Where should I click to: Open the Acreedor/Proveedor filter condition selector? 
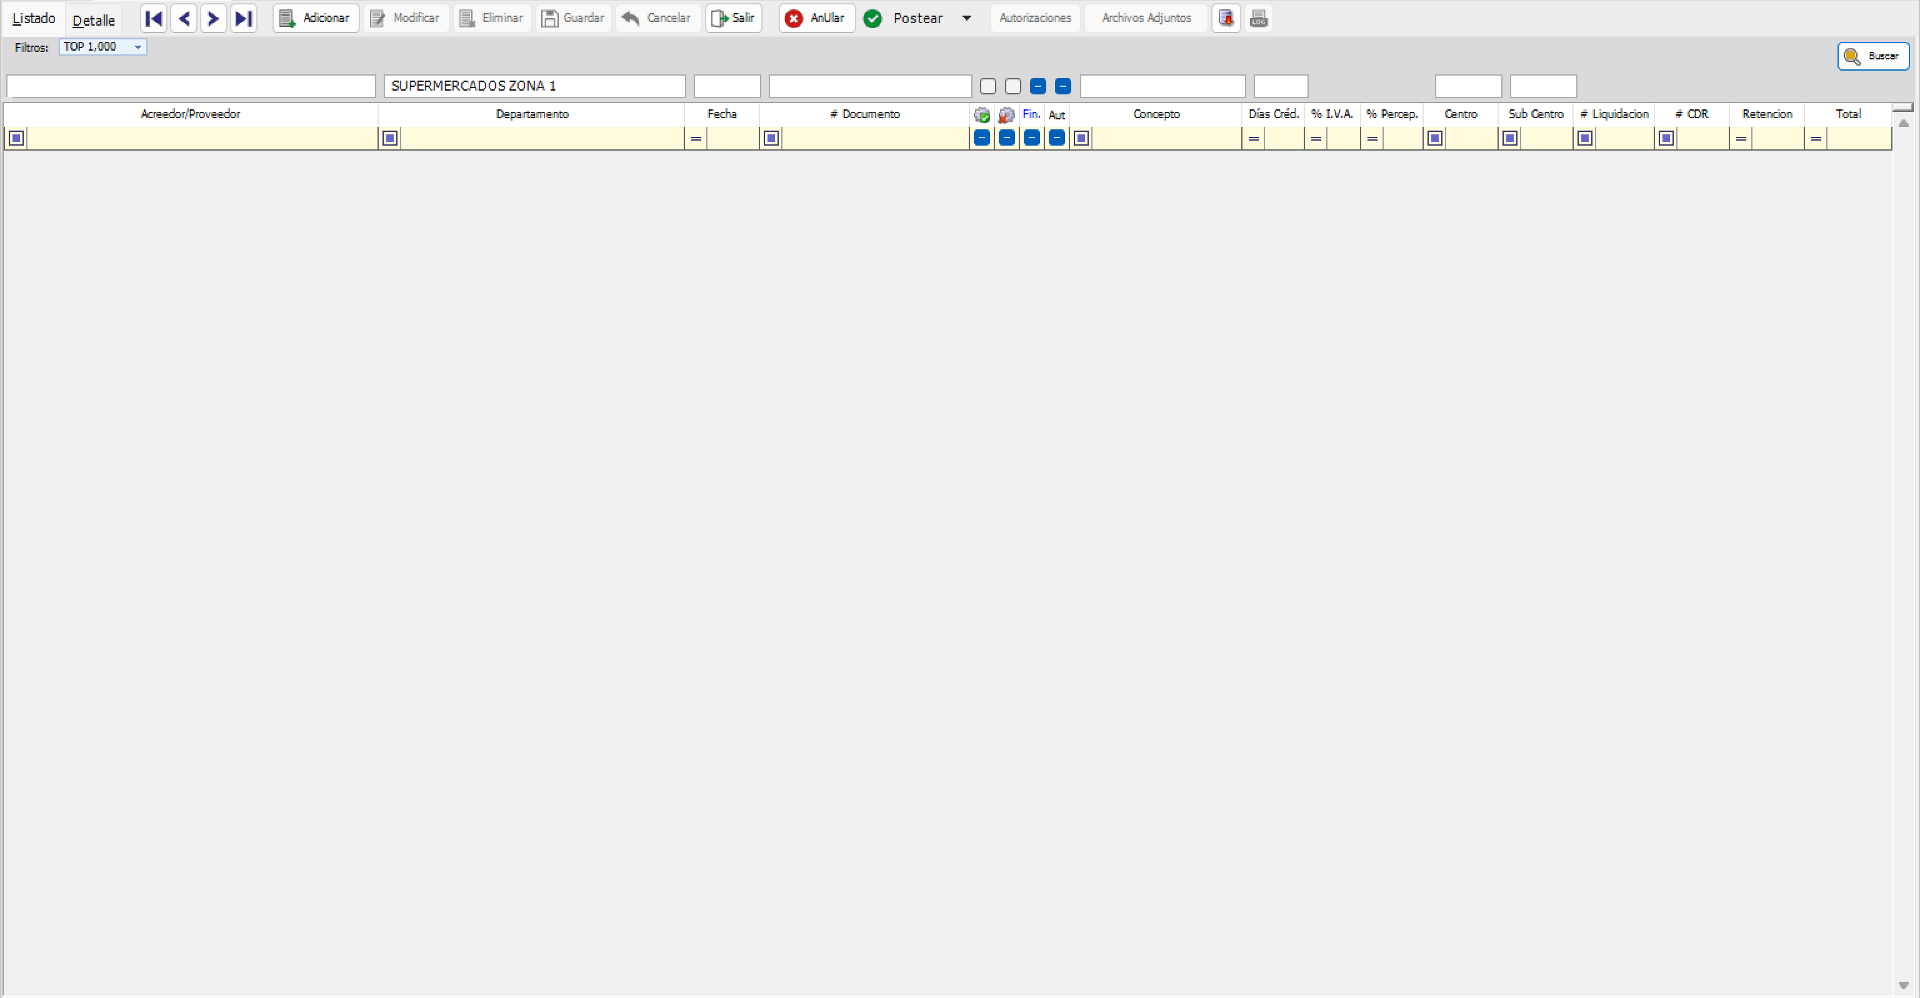point(17,138)
